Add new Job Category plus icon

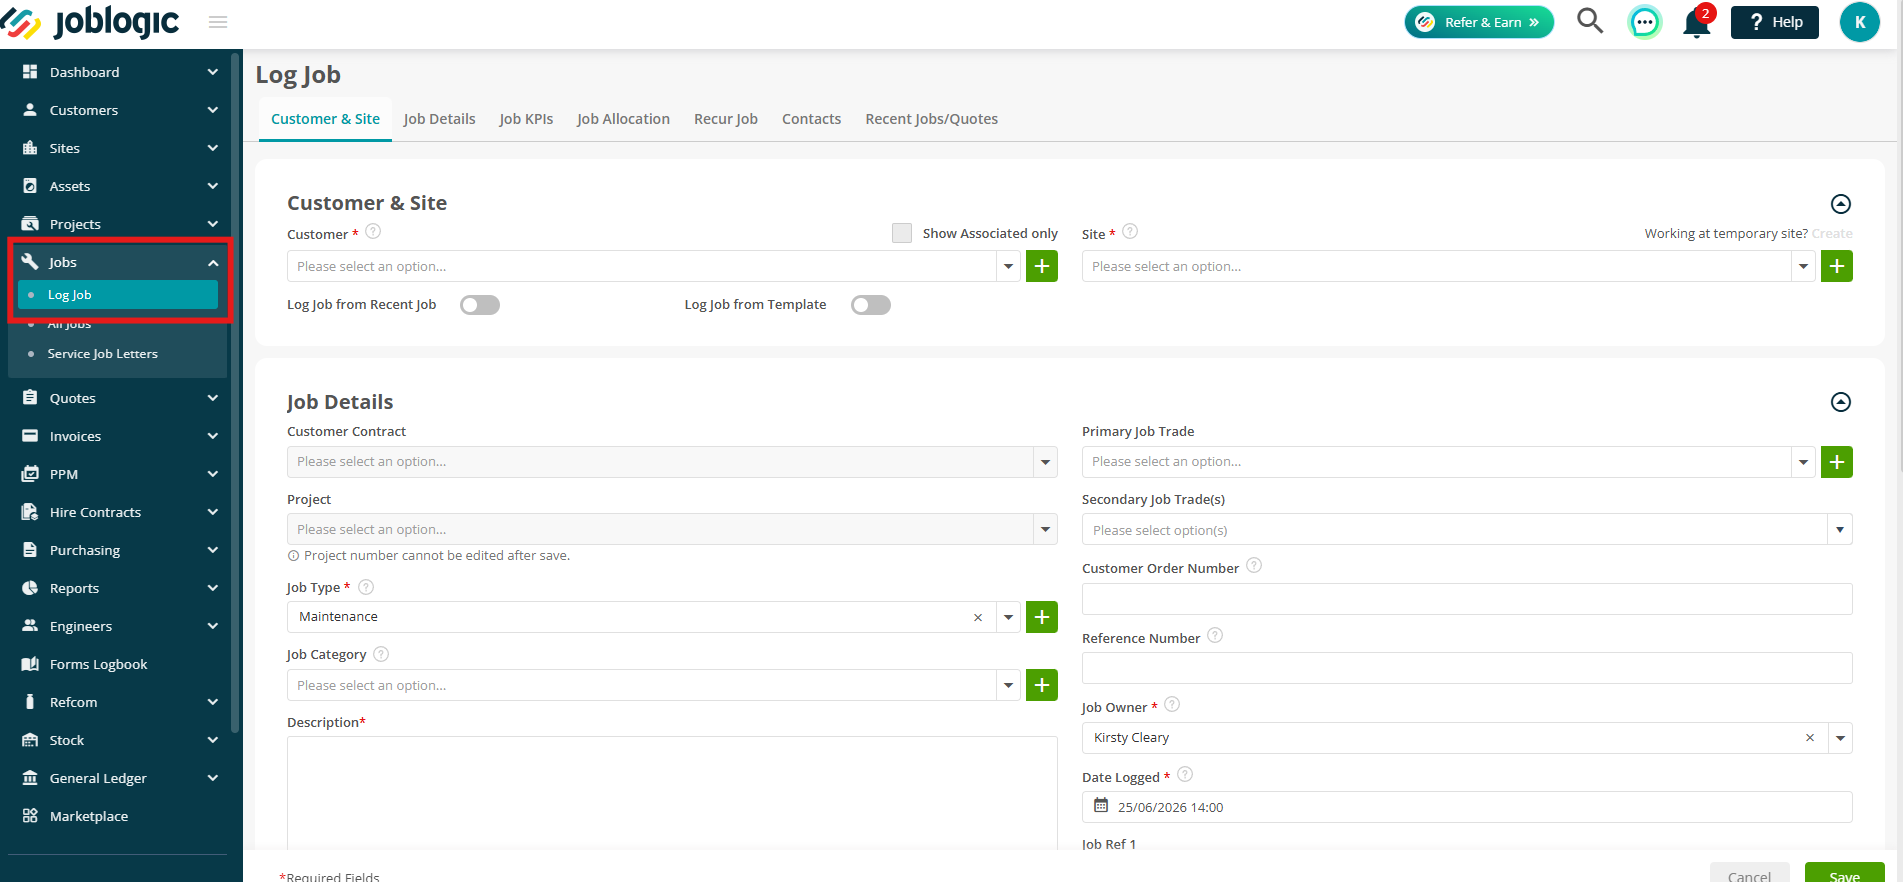point(1042,685)
